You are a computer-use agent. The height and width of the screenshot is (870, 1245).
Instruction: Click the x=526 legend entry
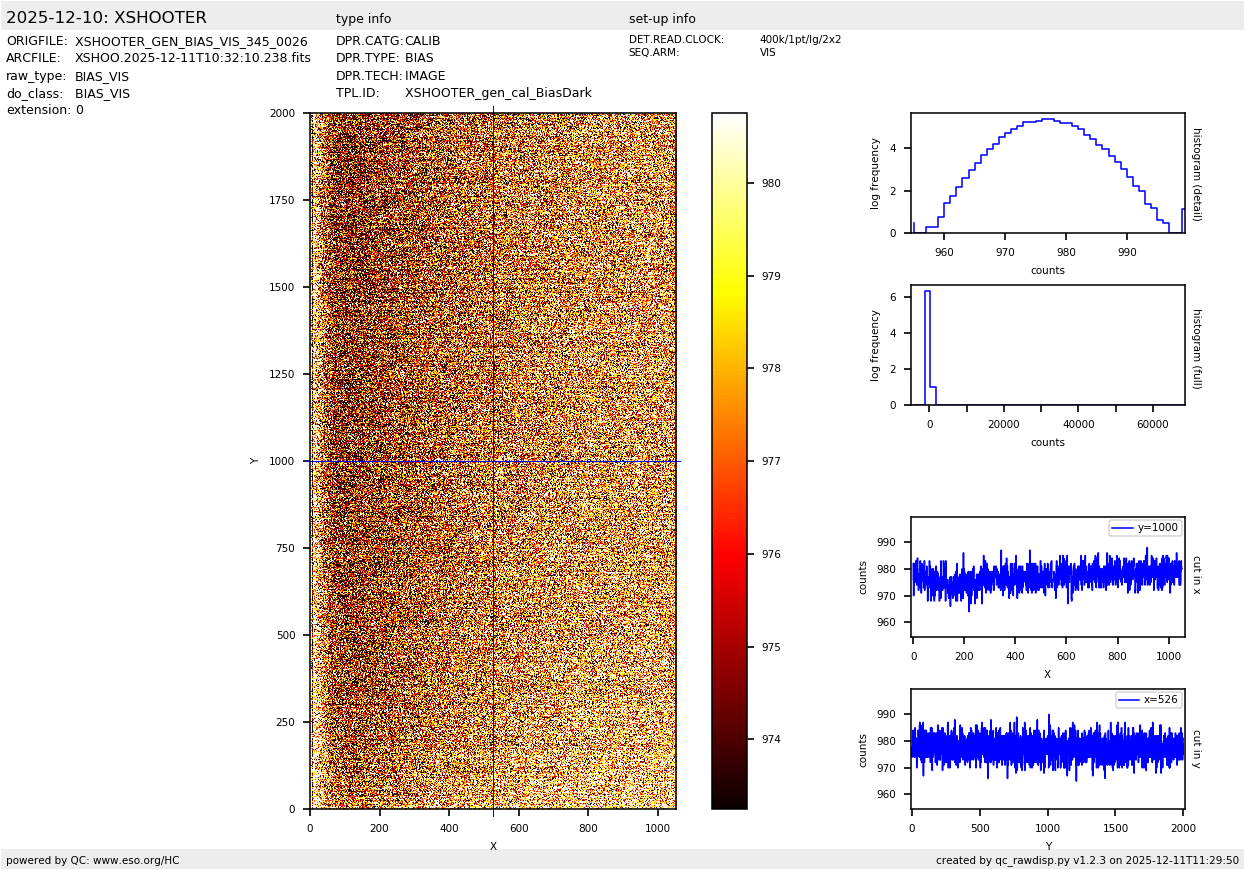(x=1148, y=700)
